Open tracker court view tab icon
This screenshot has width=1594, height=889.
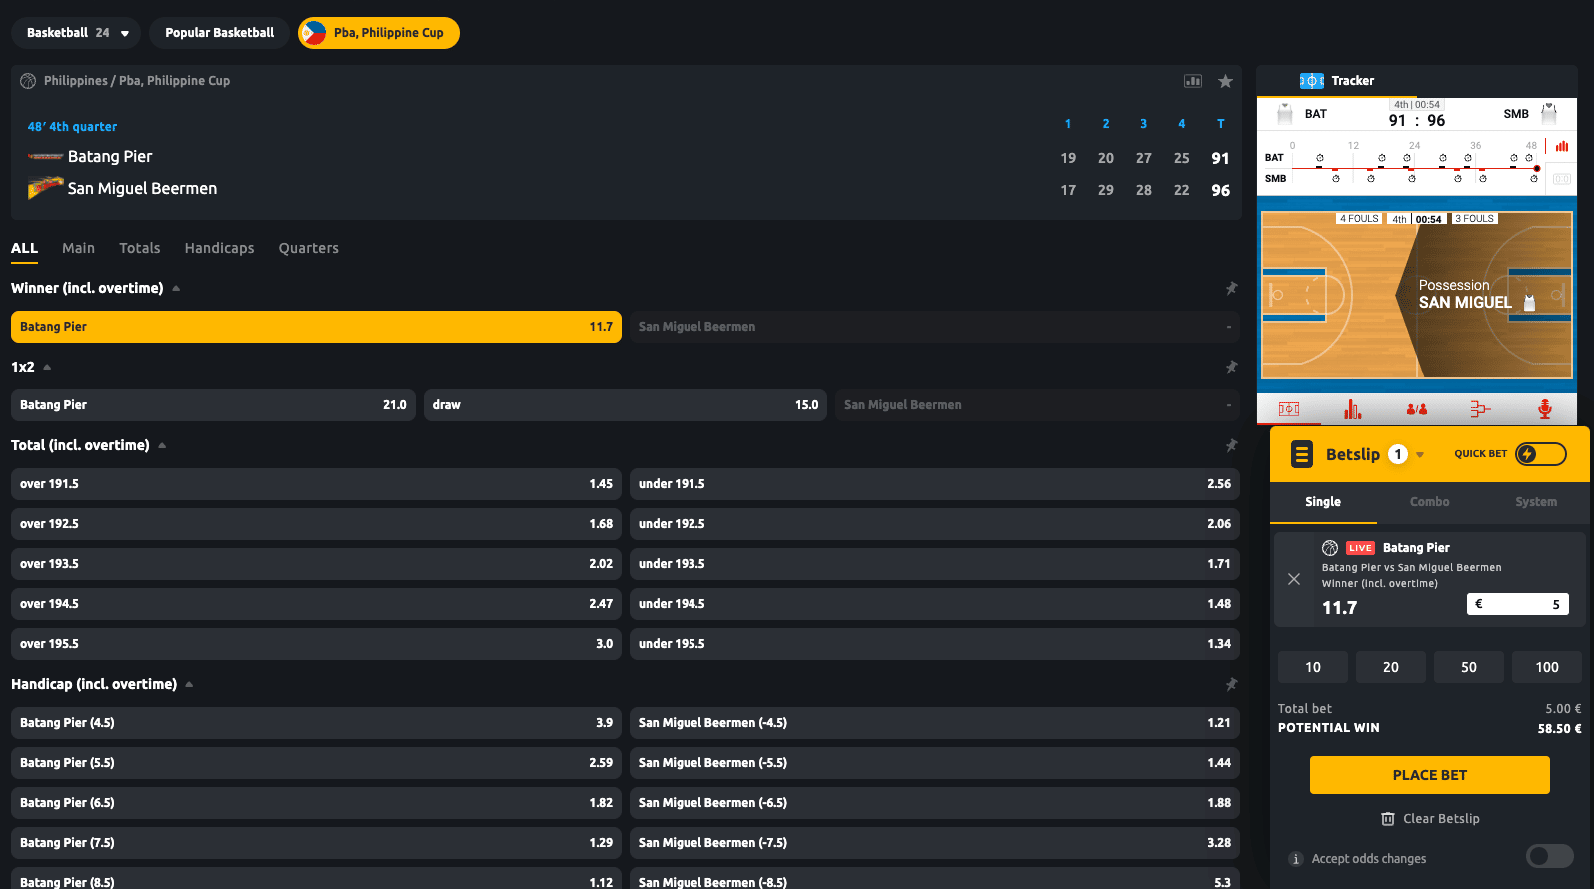pyautogui.click(x=1289, y=409)
